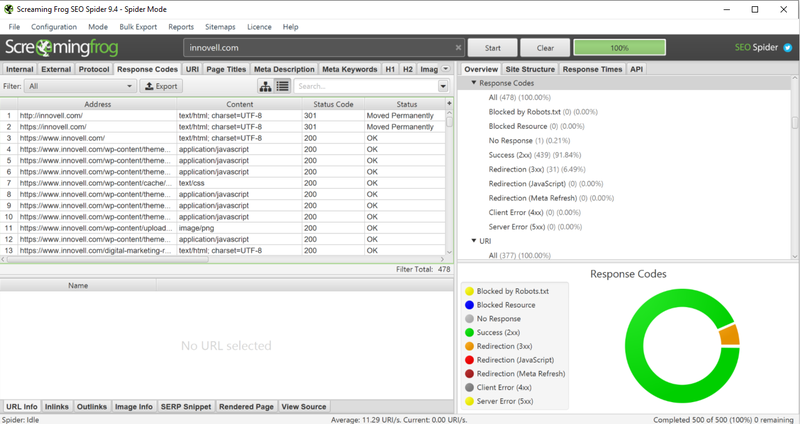
Task: Click the Redirection (3xx) orange legend swatch
Action: 469,346
